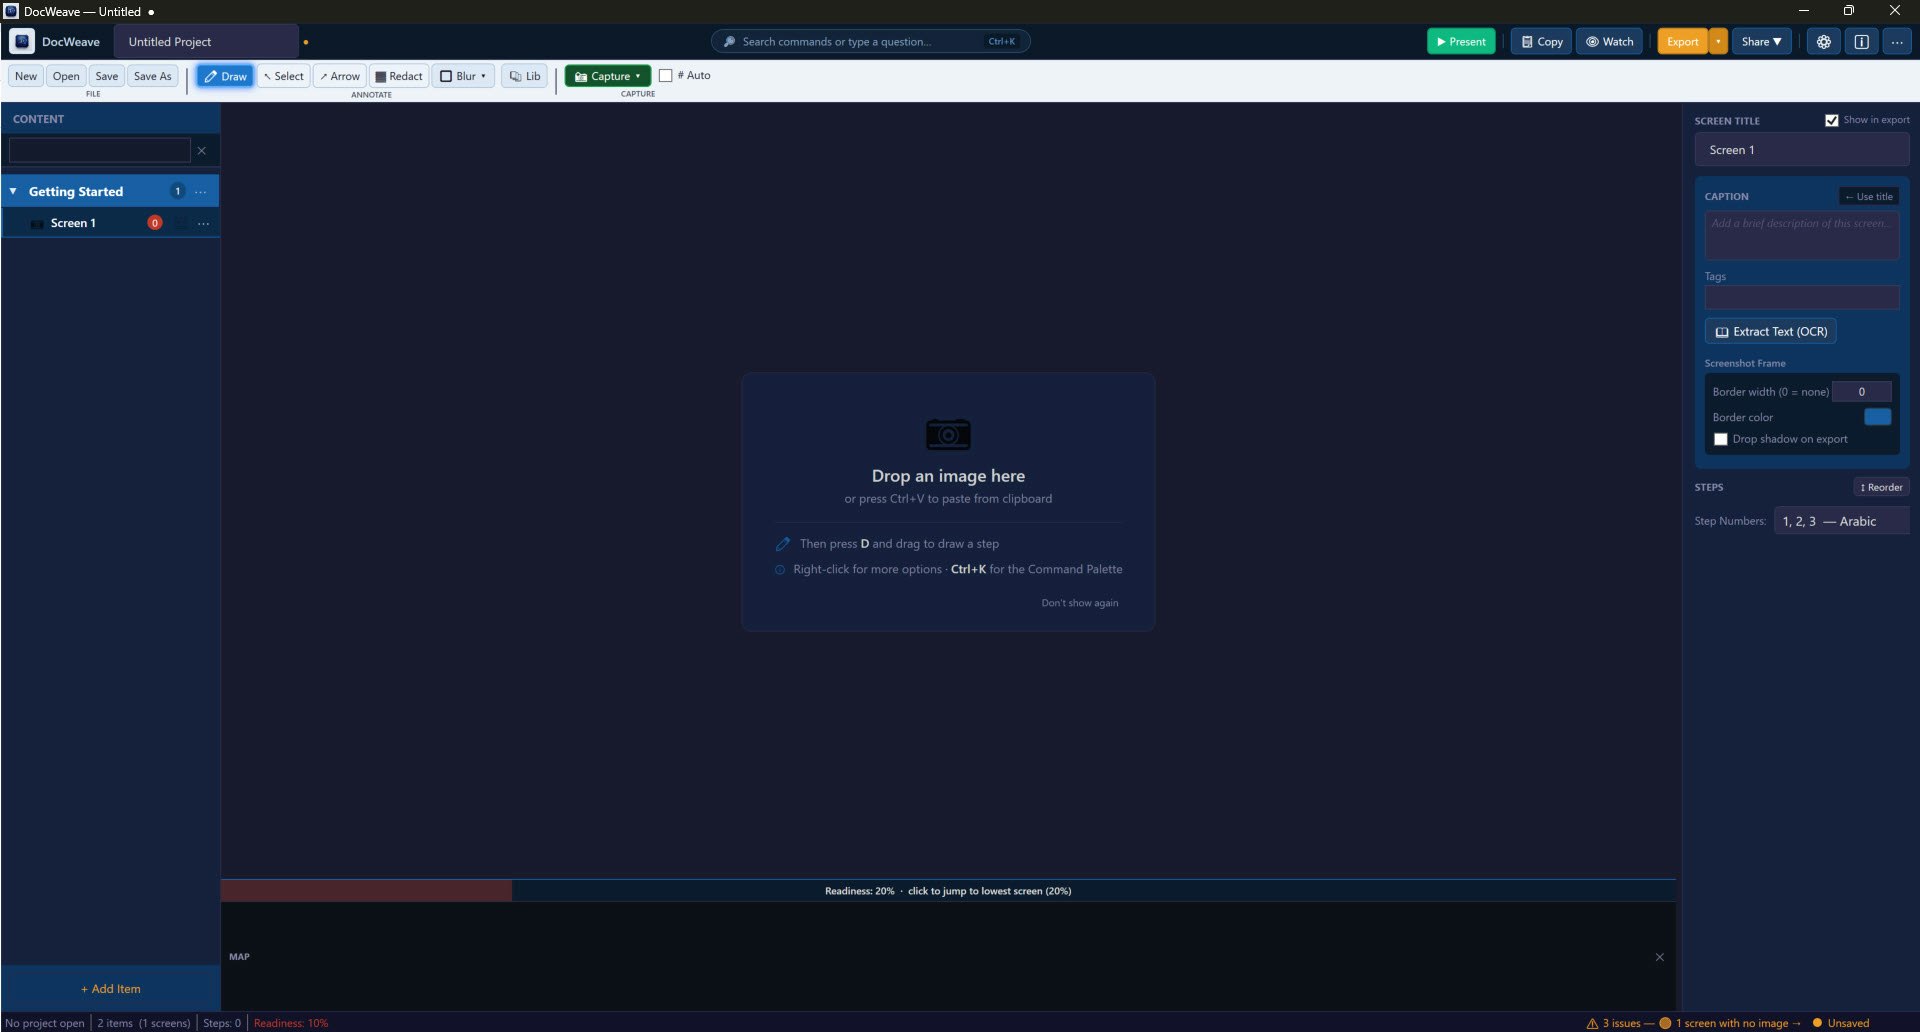Click the Reorder steps button

click(1881, 487)
